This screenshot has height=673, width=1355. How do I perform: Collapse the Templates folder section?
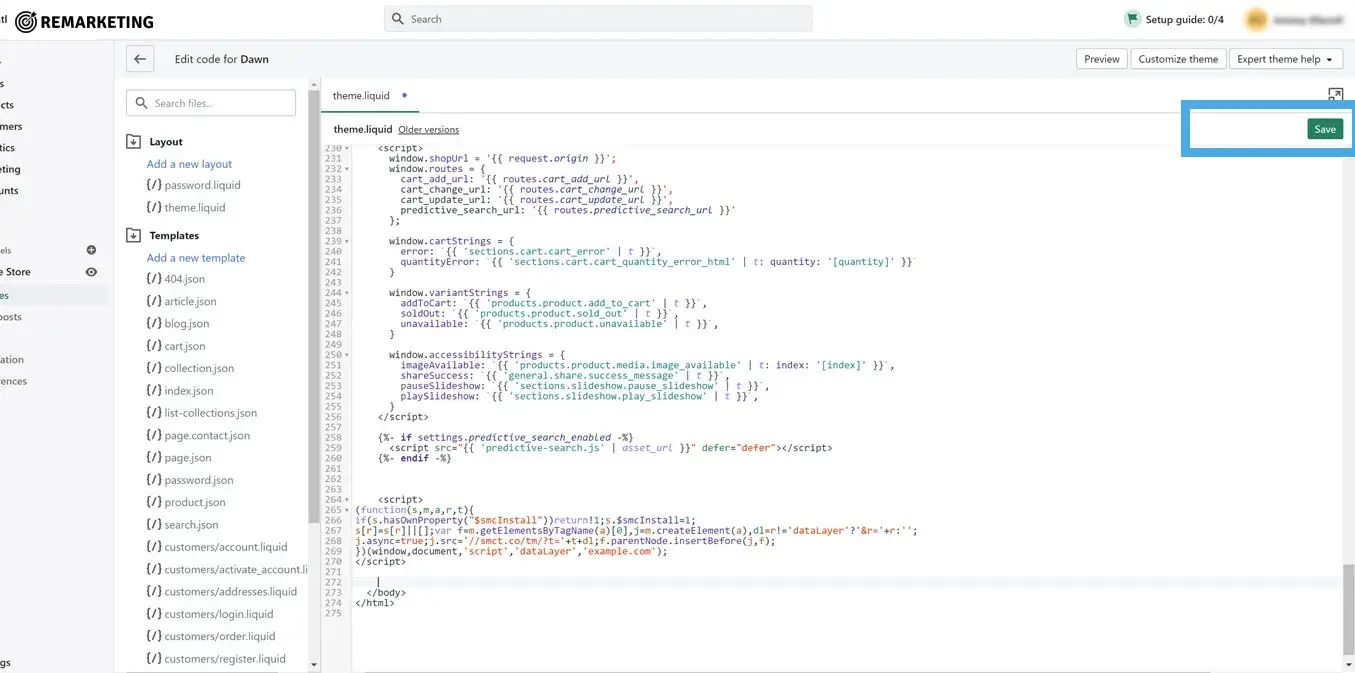pyautogui.click(x=134, y=236)
